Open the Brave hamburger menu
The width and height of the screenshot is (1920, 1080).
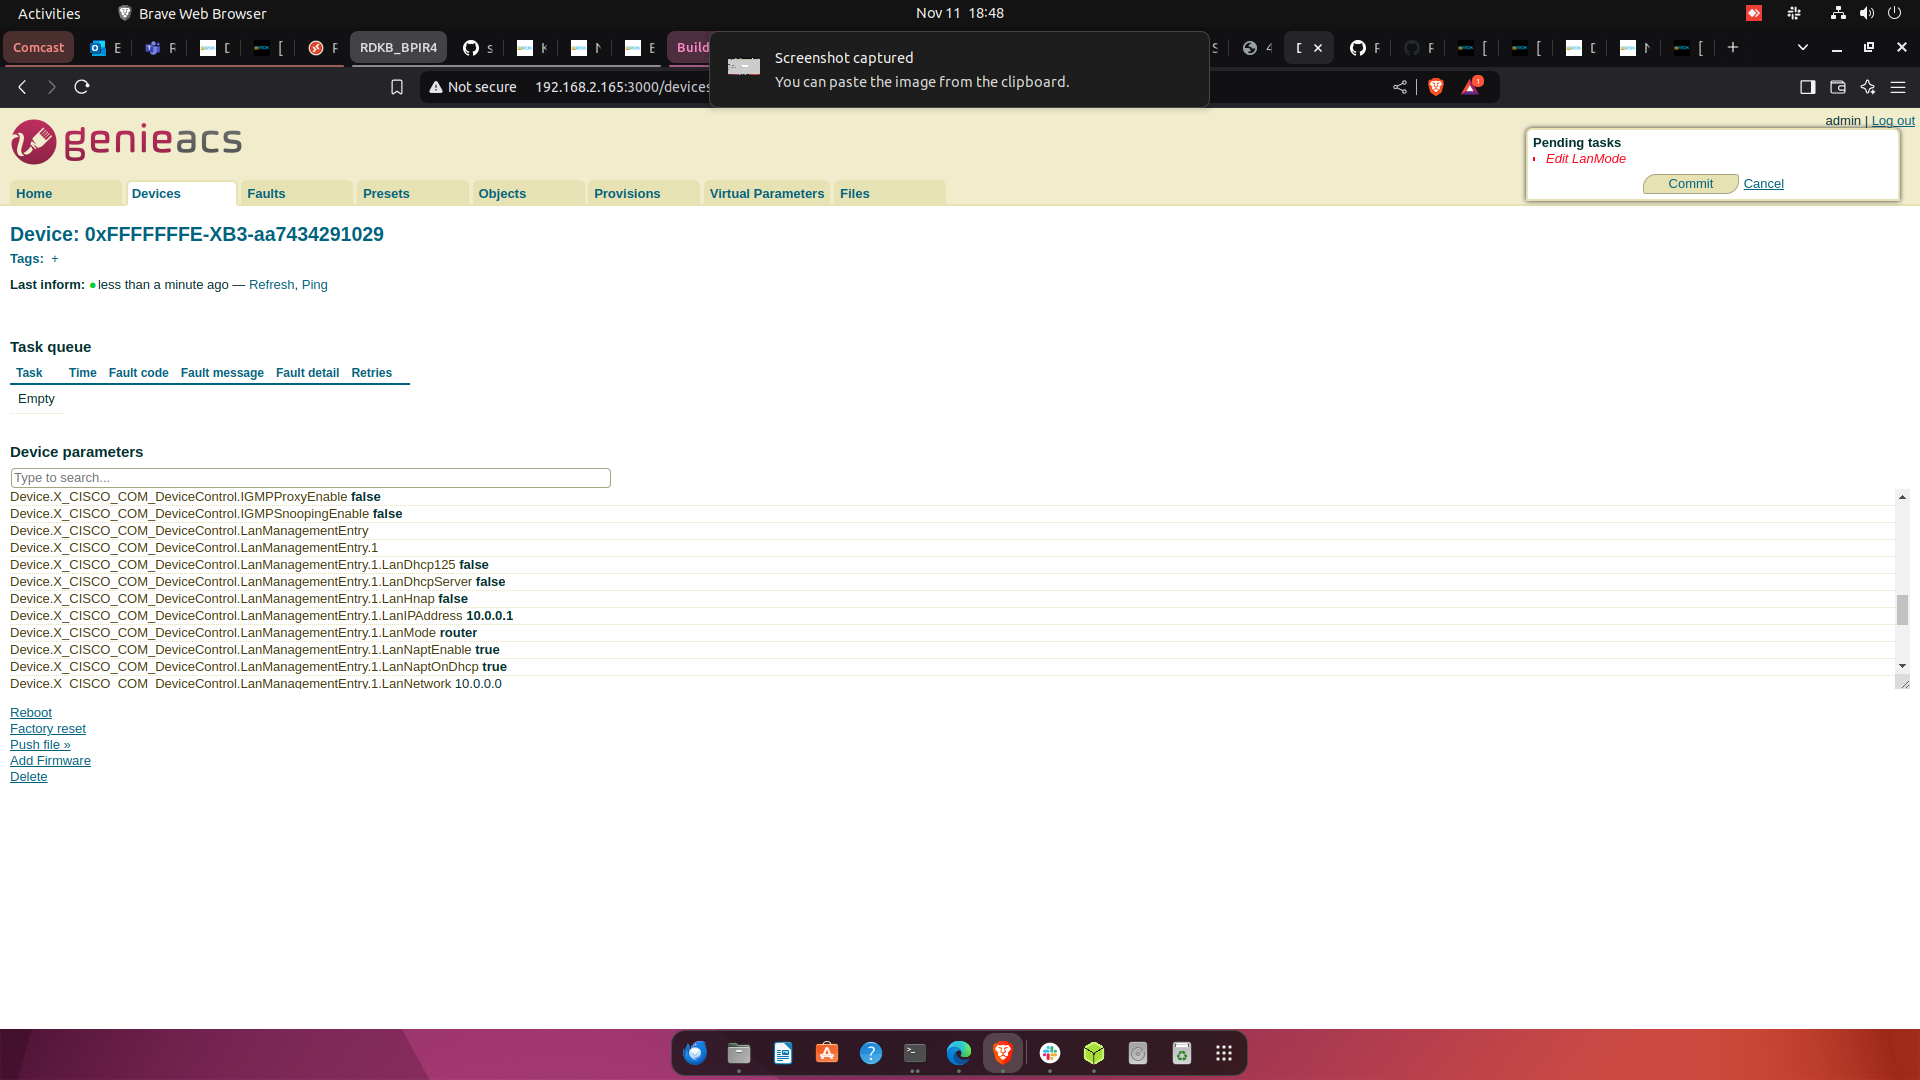(1897, 87)
